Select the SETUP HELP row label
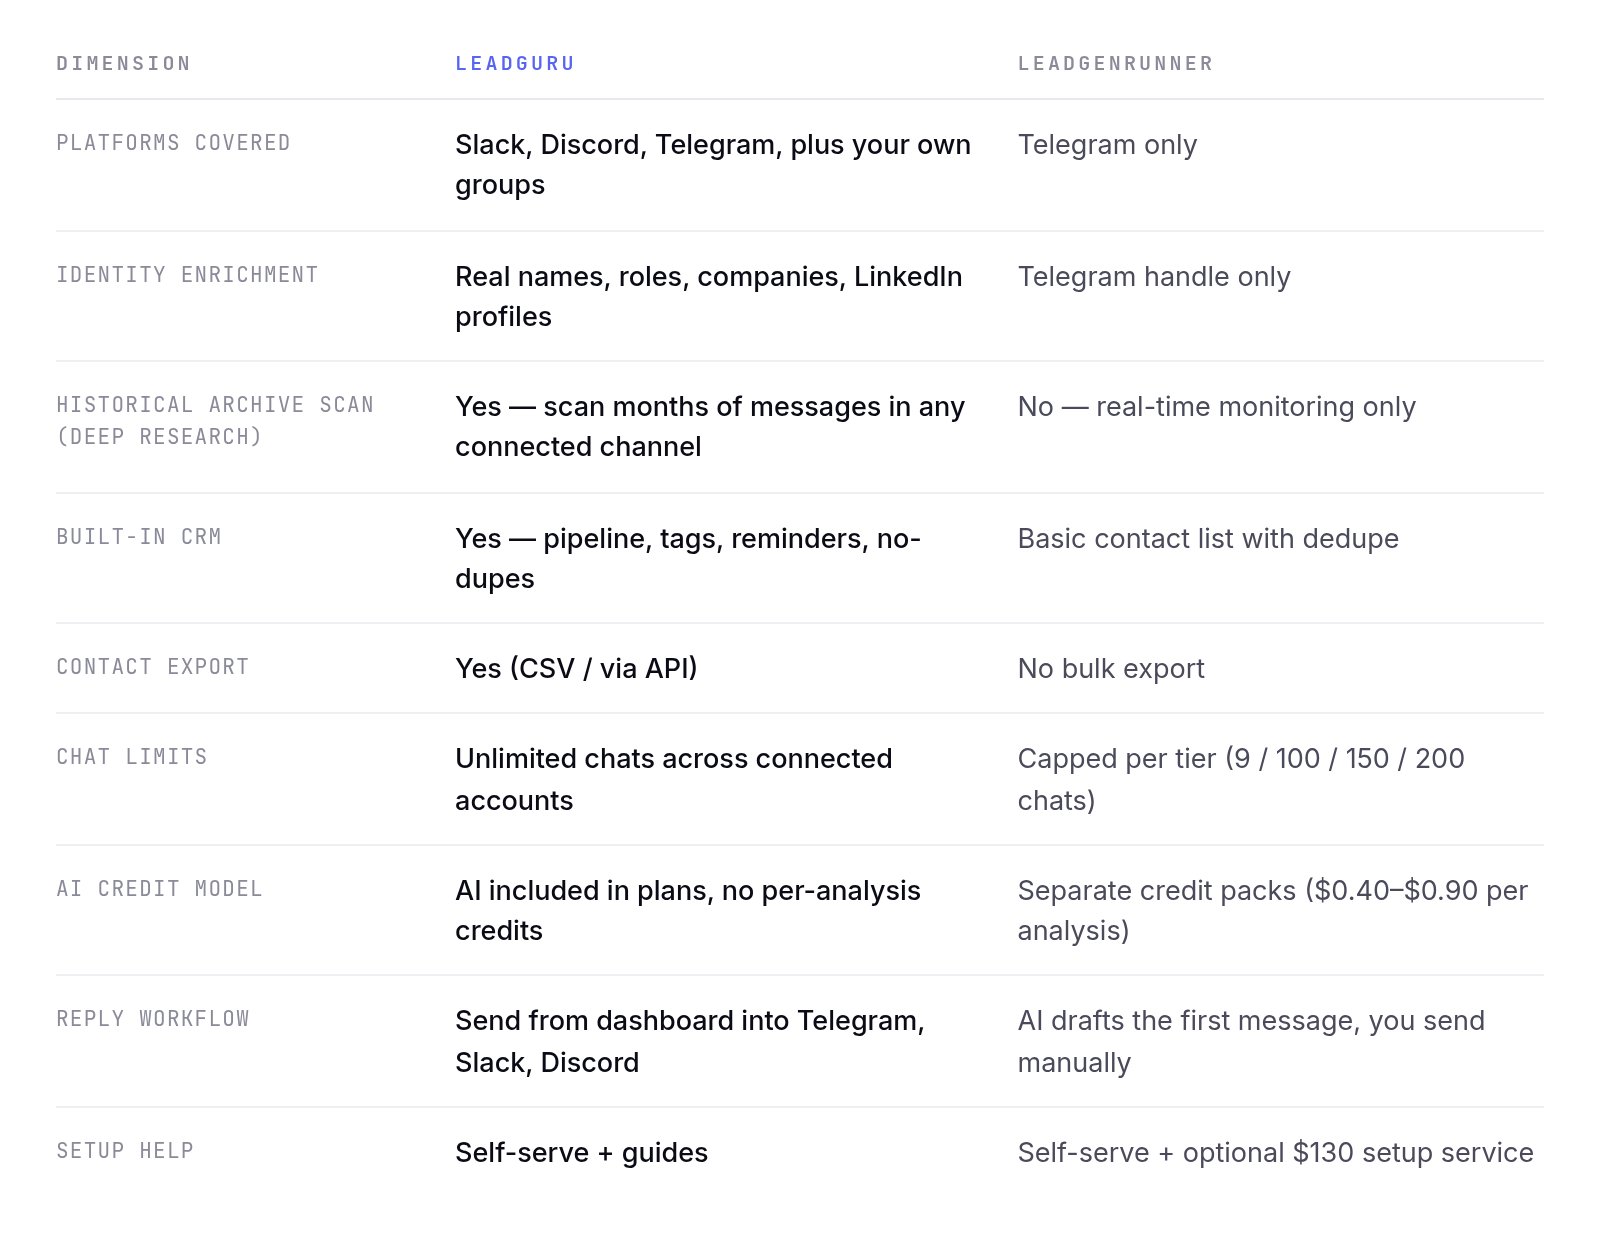Image resolution: width=1600 pixels, height=1244 pixels. point(125,1151)
